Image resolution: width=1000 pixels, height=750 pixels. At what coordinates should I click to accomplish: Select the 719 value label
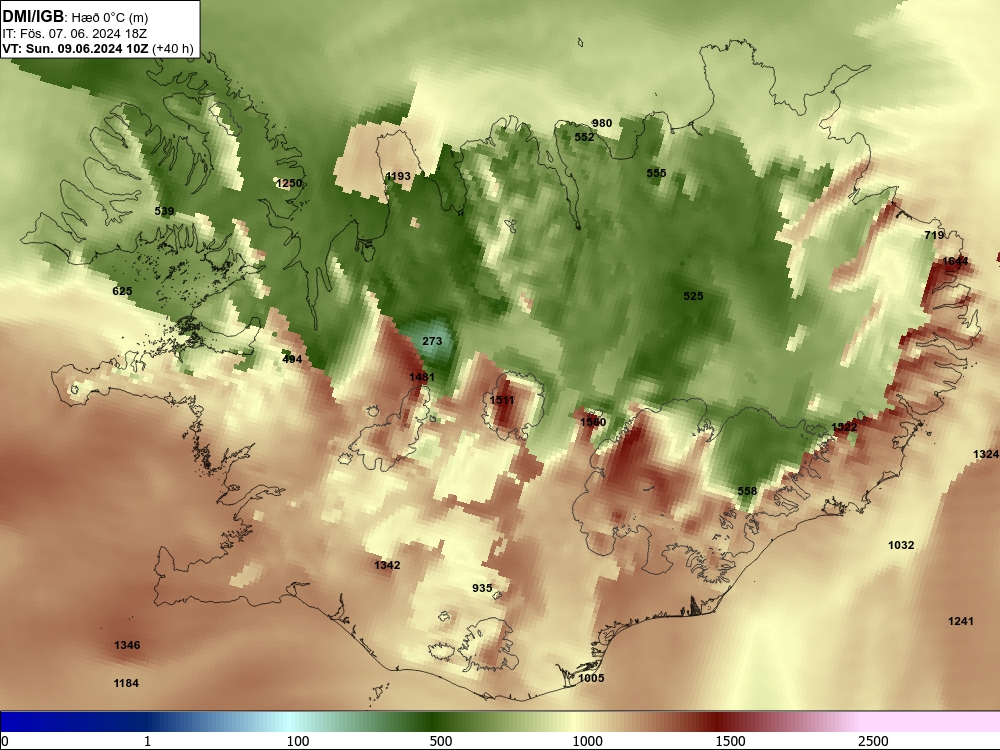(934, 235)
